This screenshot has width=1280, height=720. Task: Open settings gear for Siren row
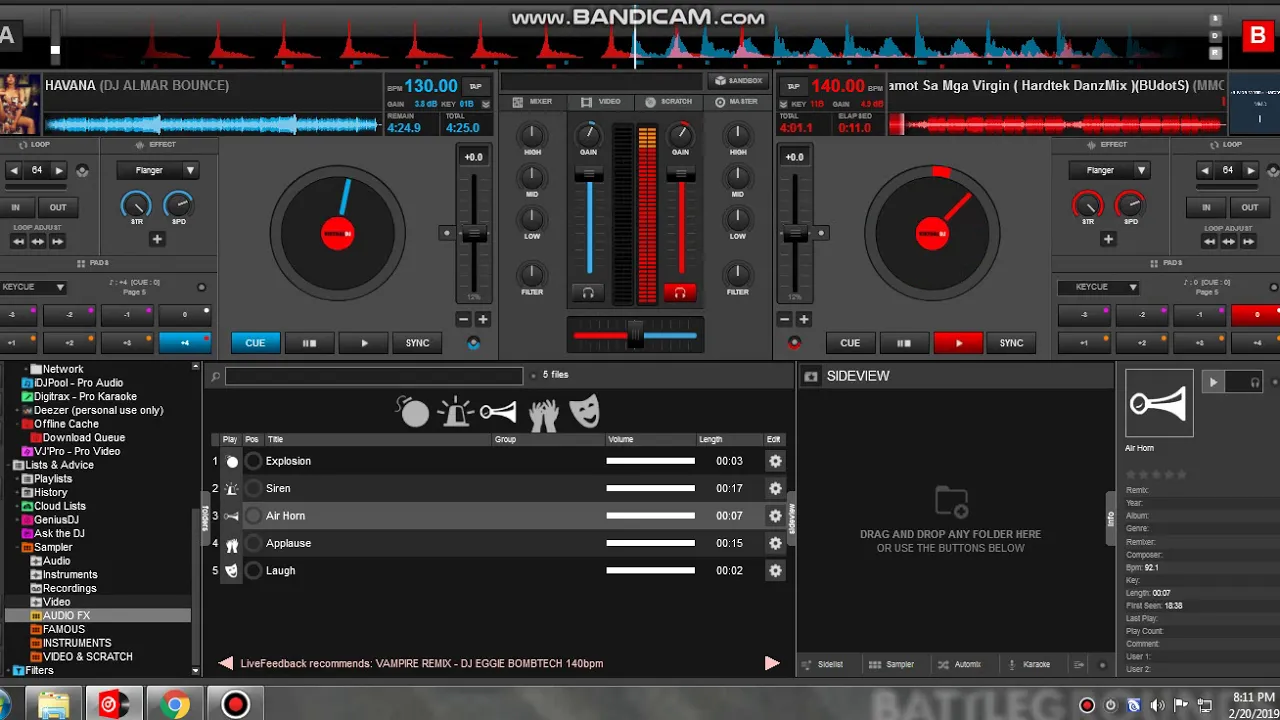pos(775,488)
